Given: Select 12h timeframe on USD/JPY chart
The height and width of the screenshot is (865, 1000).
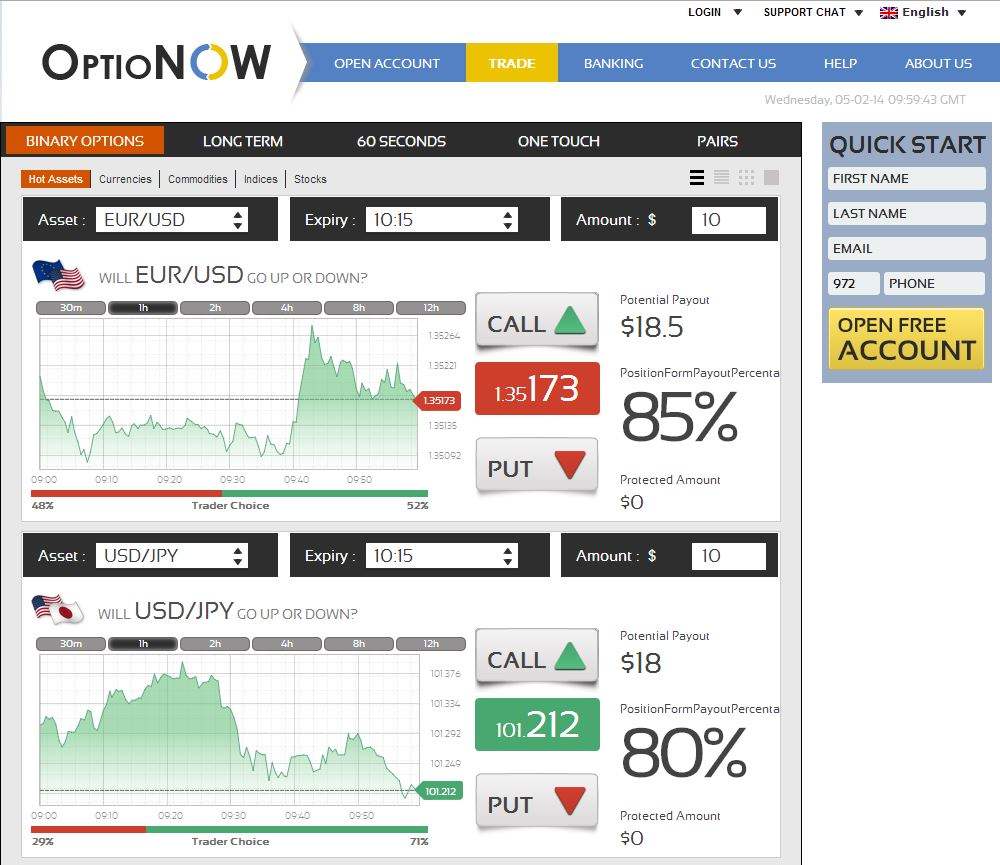Looking at the screenshot, I should [x=431, y=644].
